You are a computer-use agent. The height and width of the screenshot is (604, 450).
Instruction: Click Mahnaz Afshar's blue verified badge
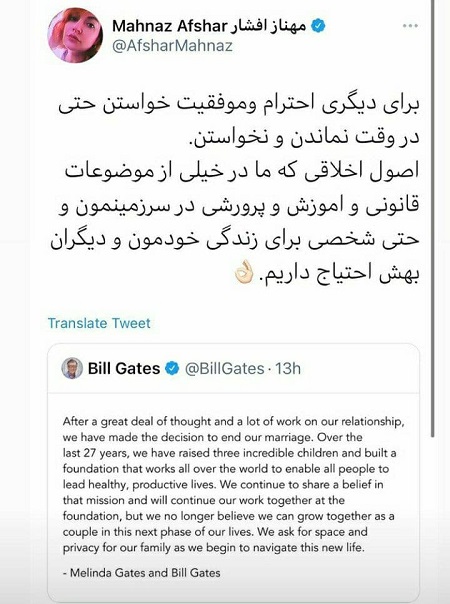(x=318, y=26)
